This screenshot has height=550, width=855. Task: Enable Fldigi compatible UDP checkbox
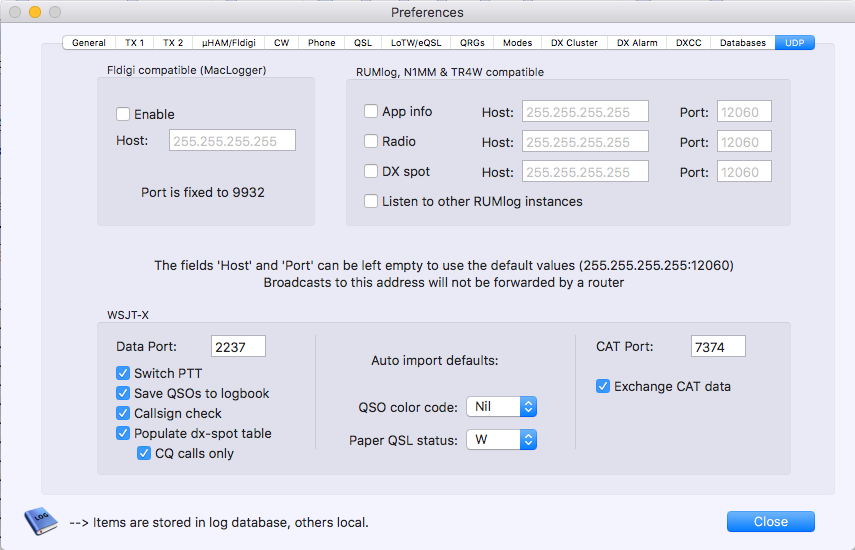pyautogui.click(x=123, y=114)
